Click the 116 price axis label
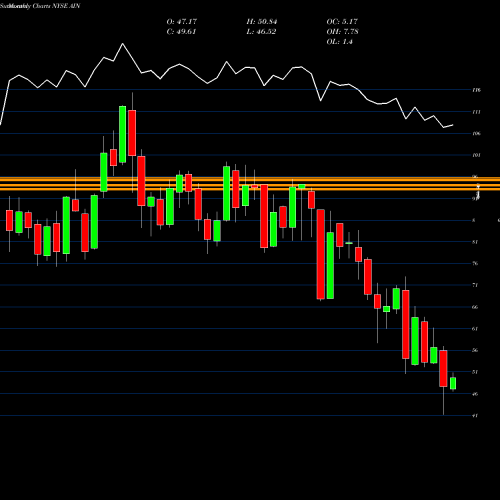Image resolution: width=500 pixels, height=500 pixels. 476,90
